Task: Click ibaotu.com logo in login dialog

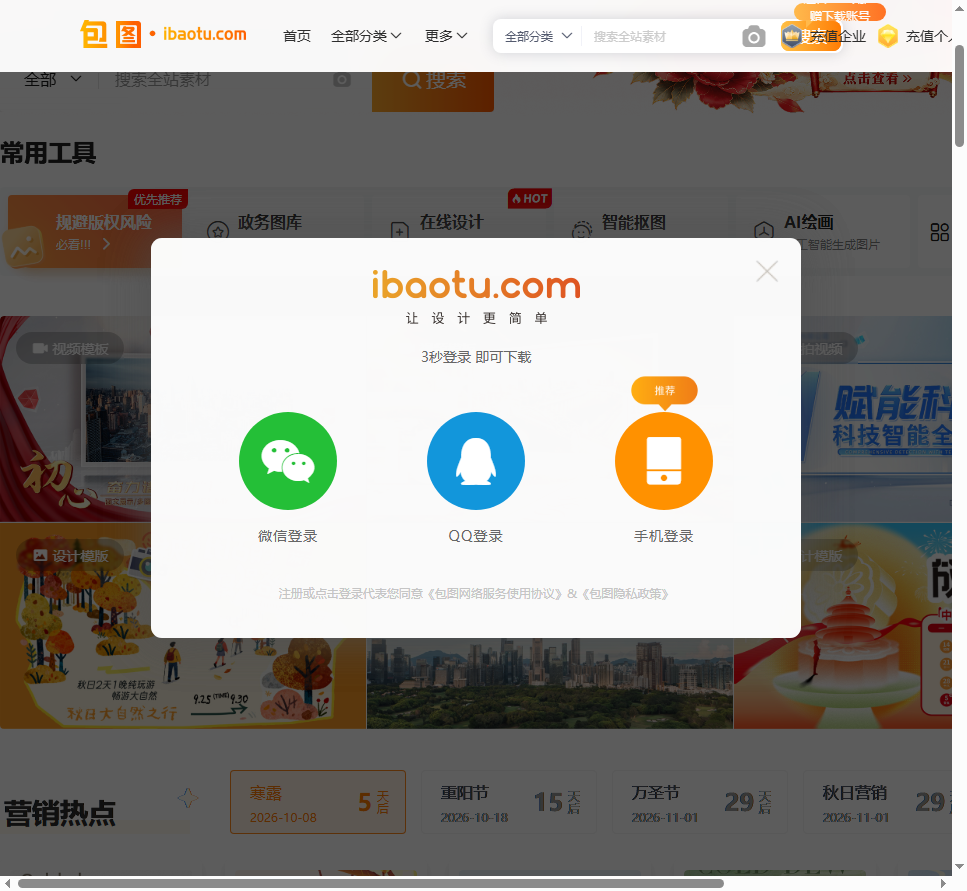Action: 476,285
